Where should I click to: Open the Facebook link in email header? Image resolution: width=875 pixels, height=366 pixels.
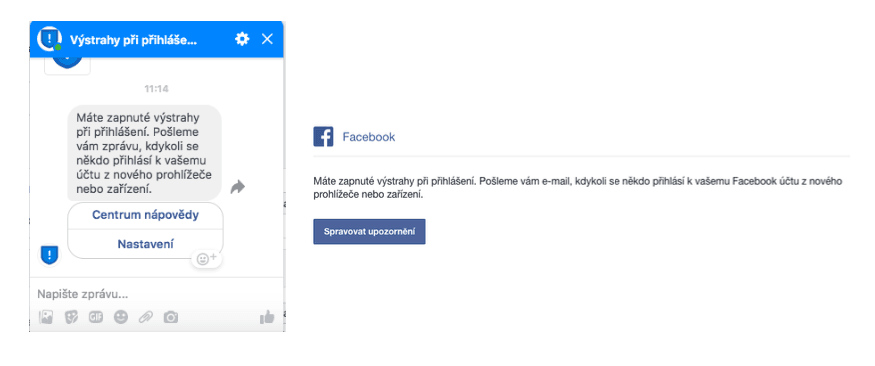tap(369, 137)
